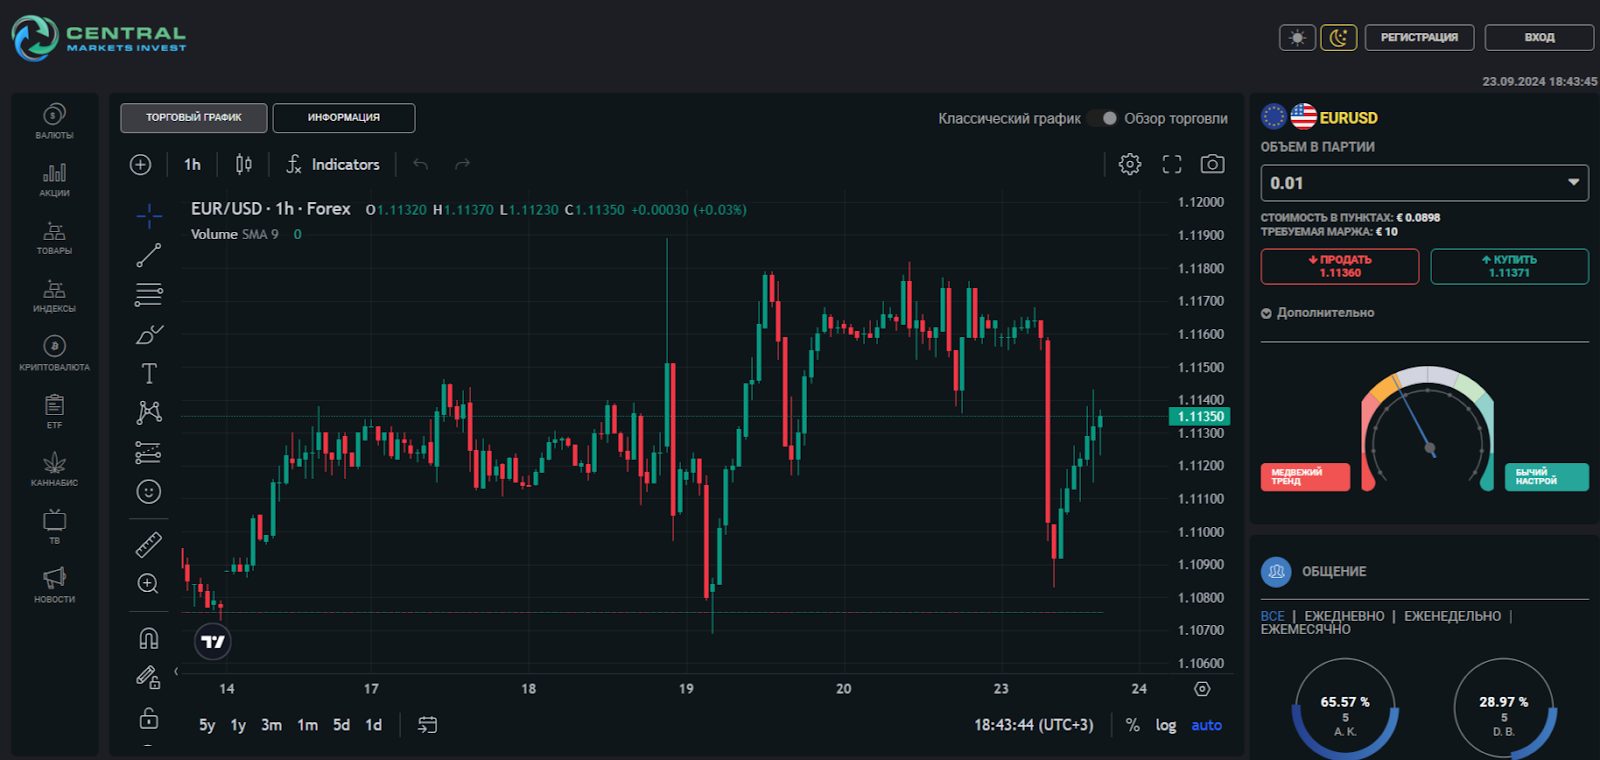Open the Валюты currencies sidebar section
The image size is (1600, 760).
pos(54,121)
